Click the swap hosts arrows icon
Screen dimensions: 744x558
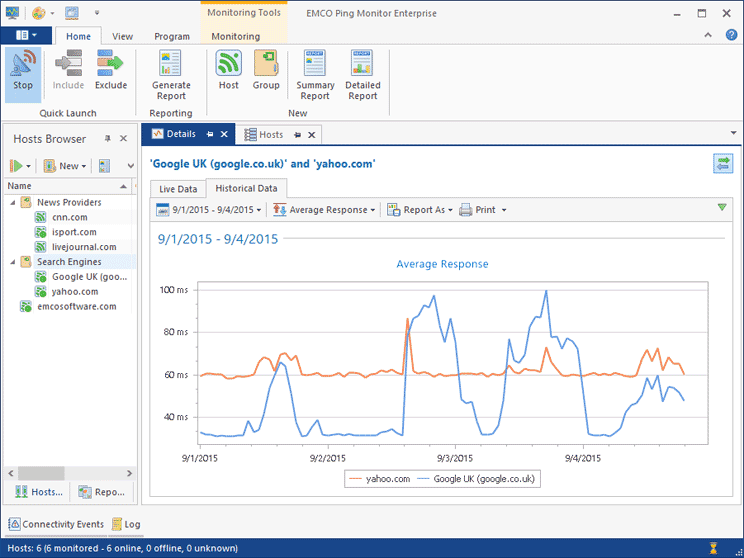pos(722,164)
